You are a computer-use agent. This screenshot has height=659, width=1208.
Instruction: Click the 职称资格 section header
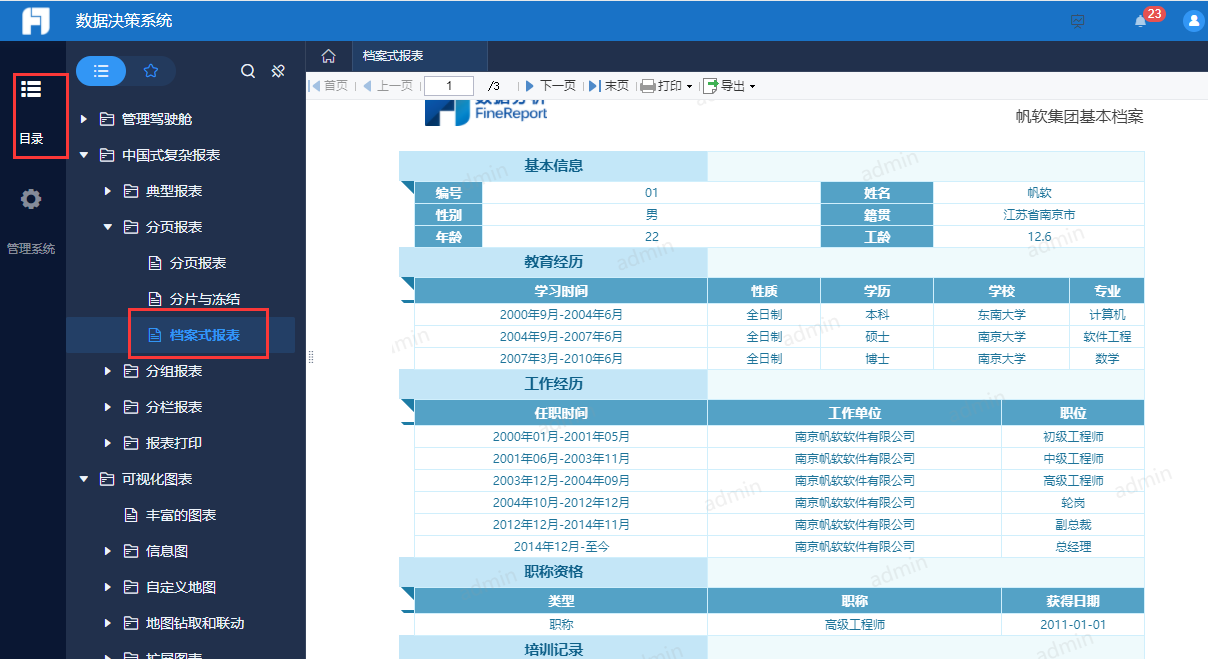click(553, 572)
